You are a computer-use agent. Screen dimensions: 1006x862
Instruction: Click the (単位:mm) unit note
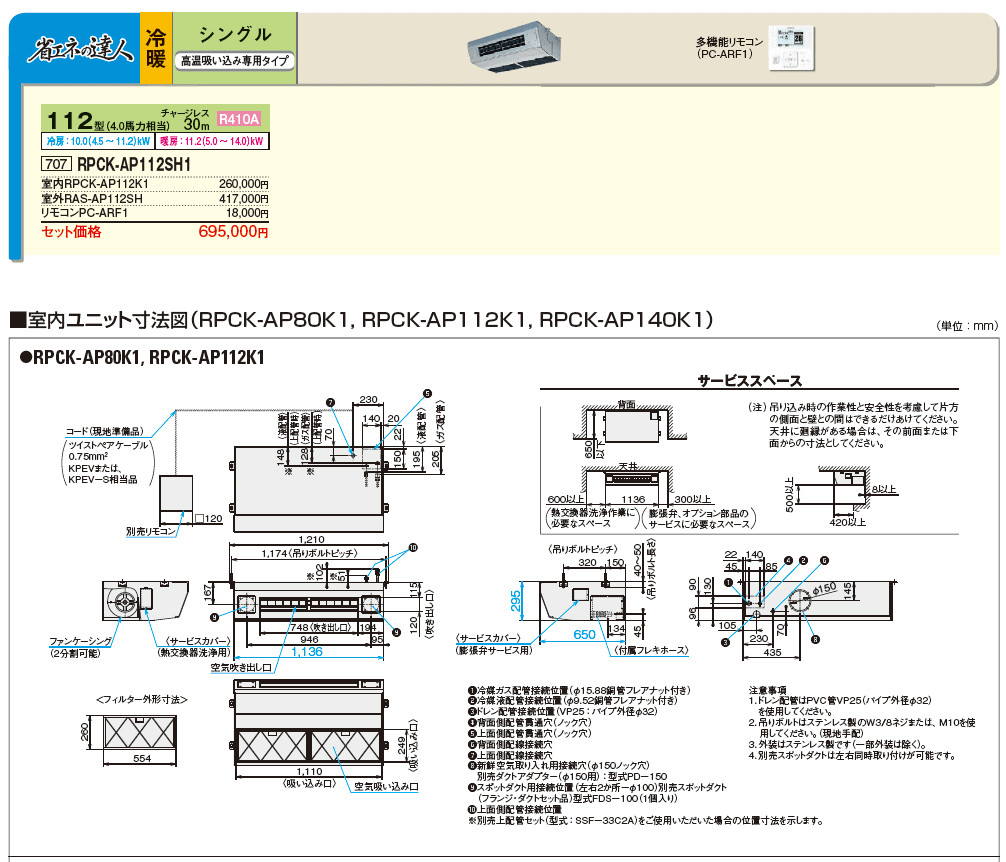(967, 326)
